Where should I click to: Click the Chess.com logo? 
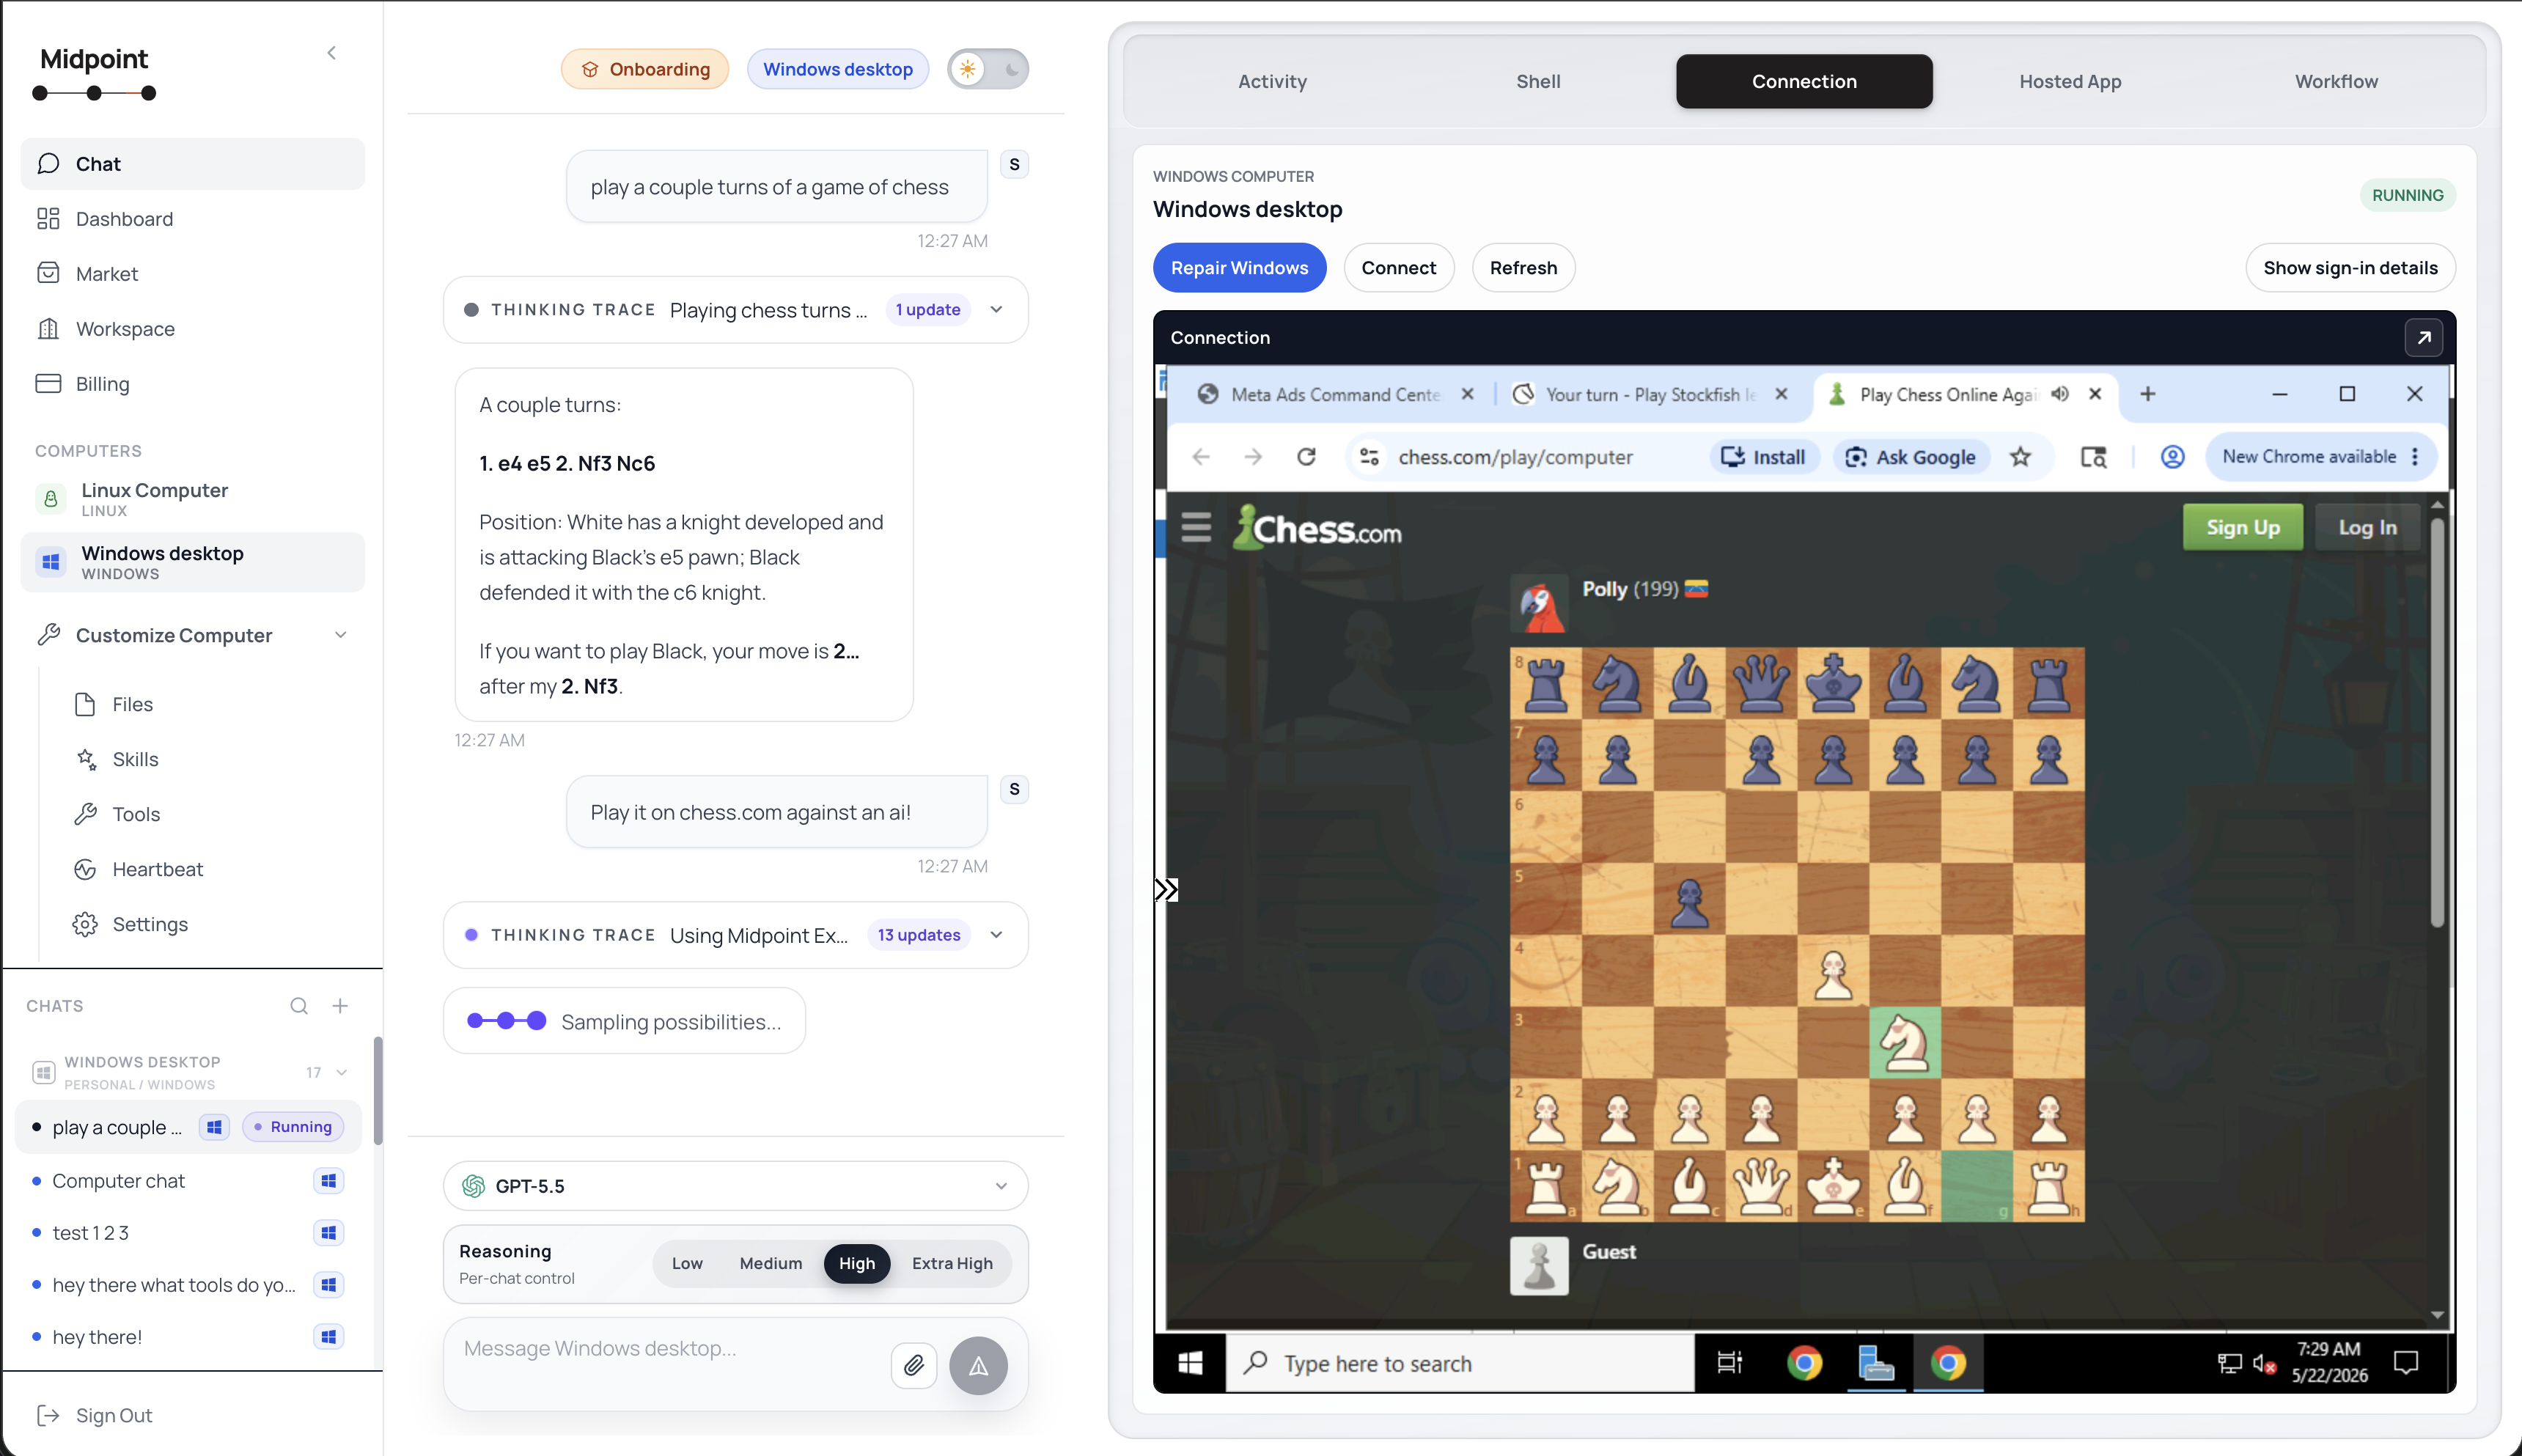[1316, 527]
